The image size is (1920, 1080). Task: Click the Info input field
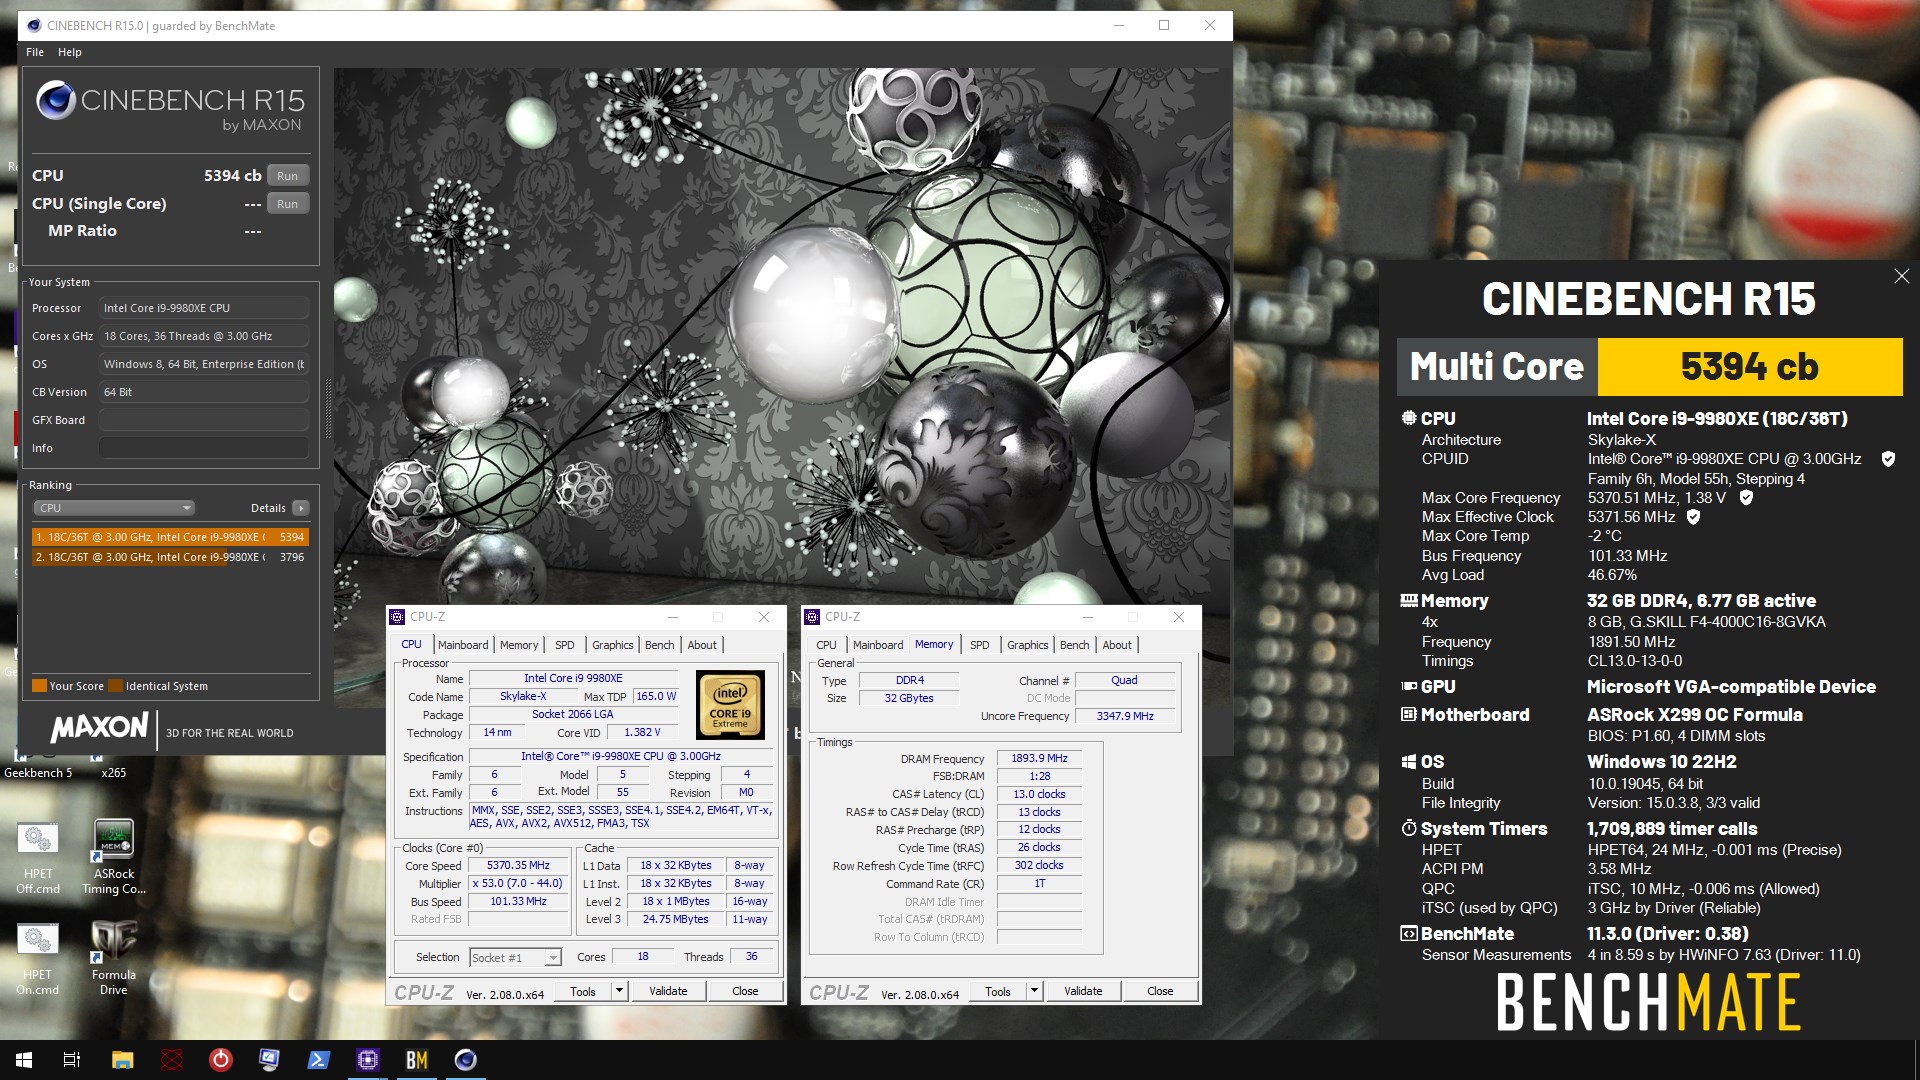click(204, 448)
